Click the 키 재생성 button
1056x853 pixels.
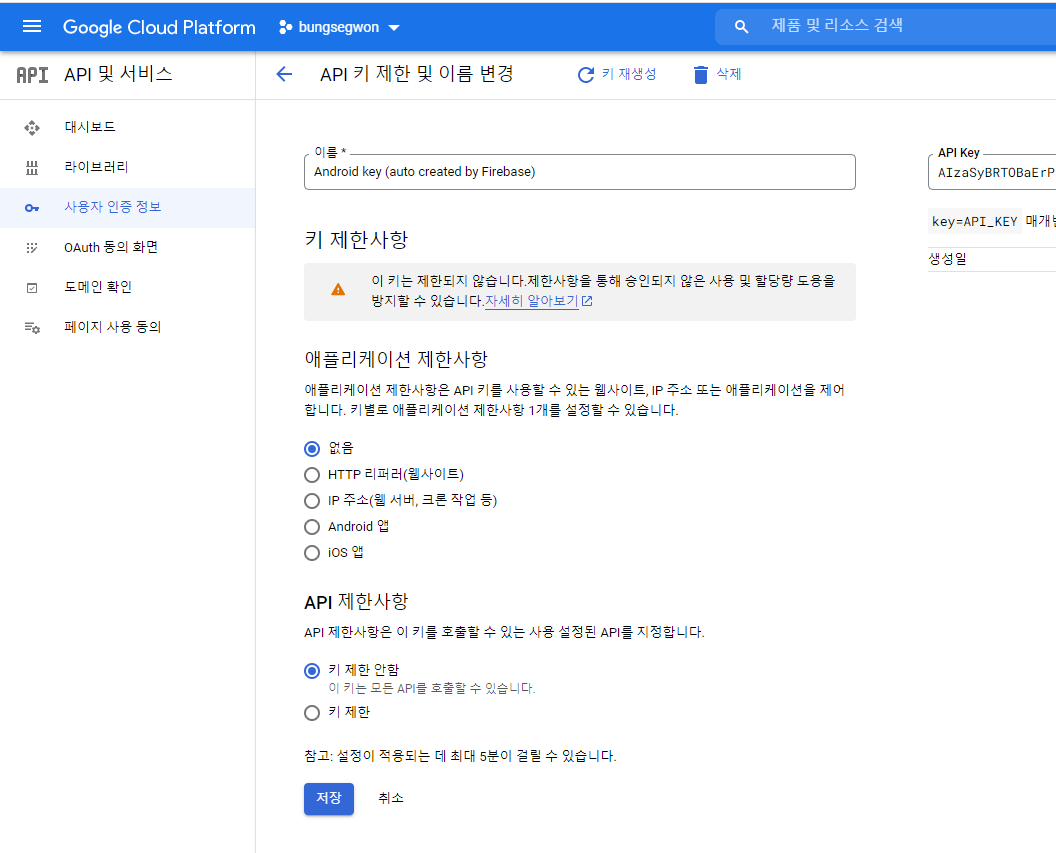[617, 74]
